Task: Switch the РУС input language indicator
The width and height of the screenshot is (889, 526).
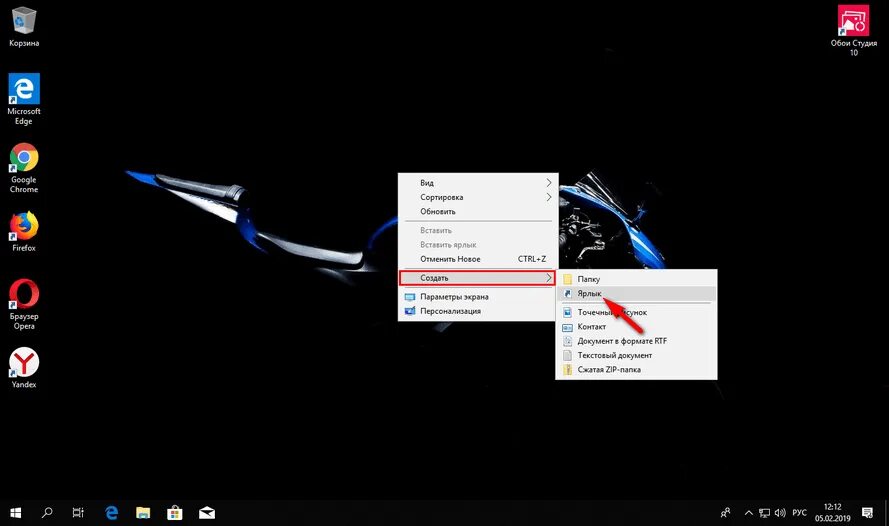Action: [799, 512]
